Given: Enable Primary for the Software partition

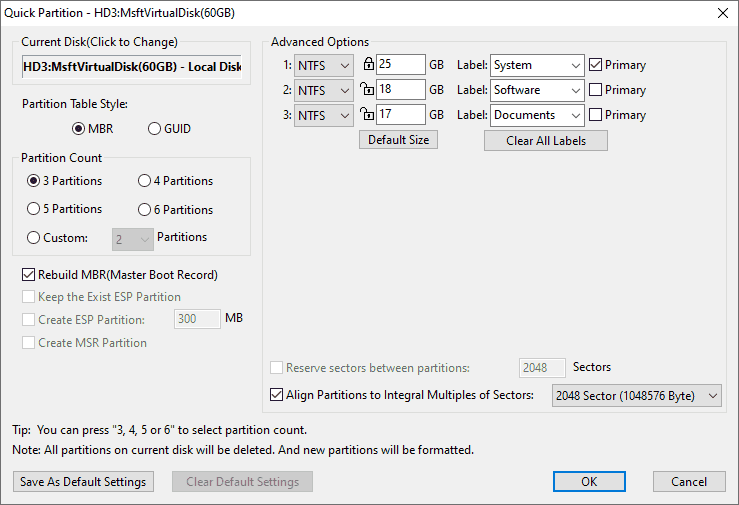Looking at the screenshot, I should pos(596,90).
